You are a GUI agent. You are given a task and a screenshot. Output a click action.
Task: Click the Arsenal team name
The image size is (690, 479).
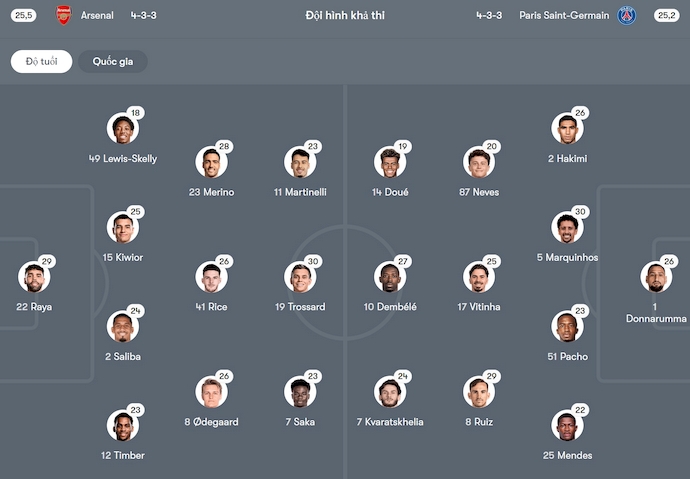coord(97,15)
